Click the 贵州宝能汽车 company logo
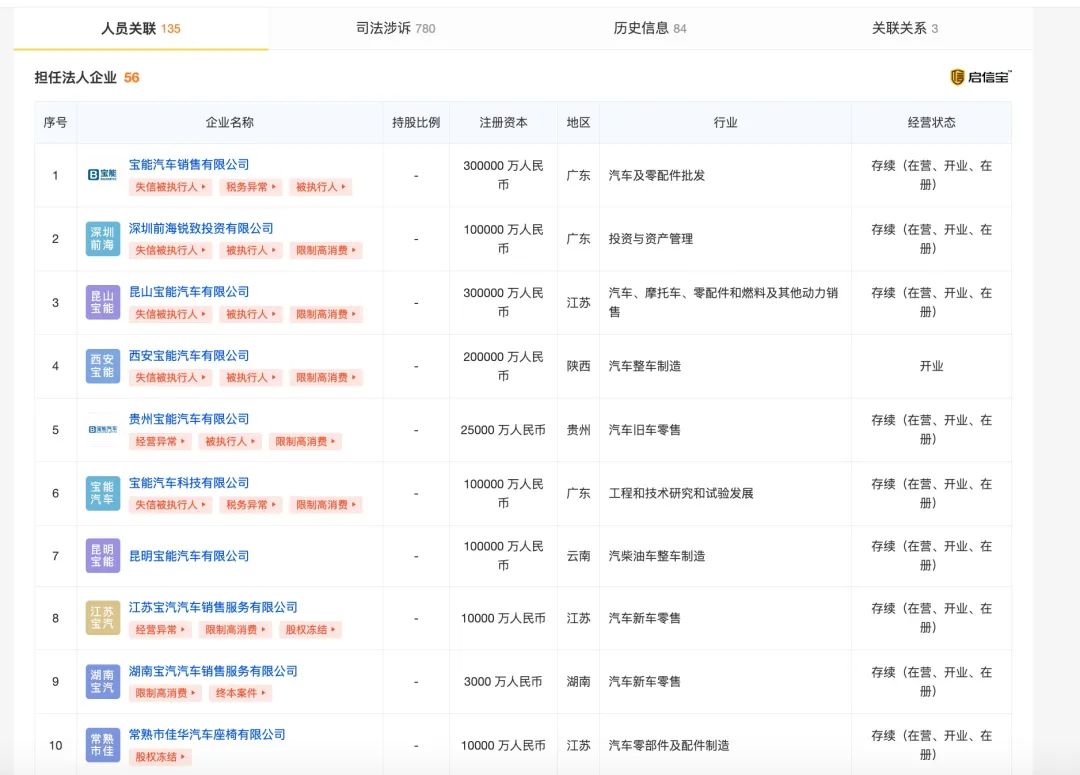 tap(103, 430)
